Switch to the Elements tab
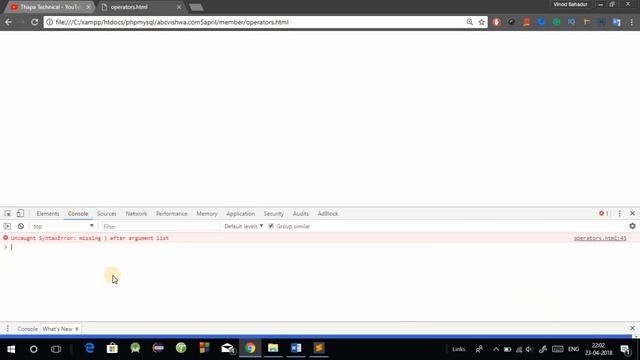The image size is (640, 360). pyautogui.click(x=48, y=213)
